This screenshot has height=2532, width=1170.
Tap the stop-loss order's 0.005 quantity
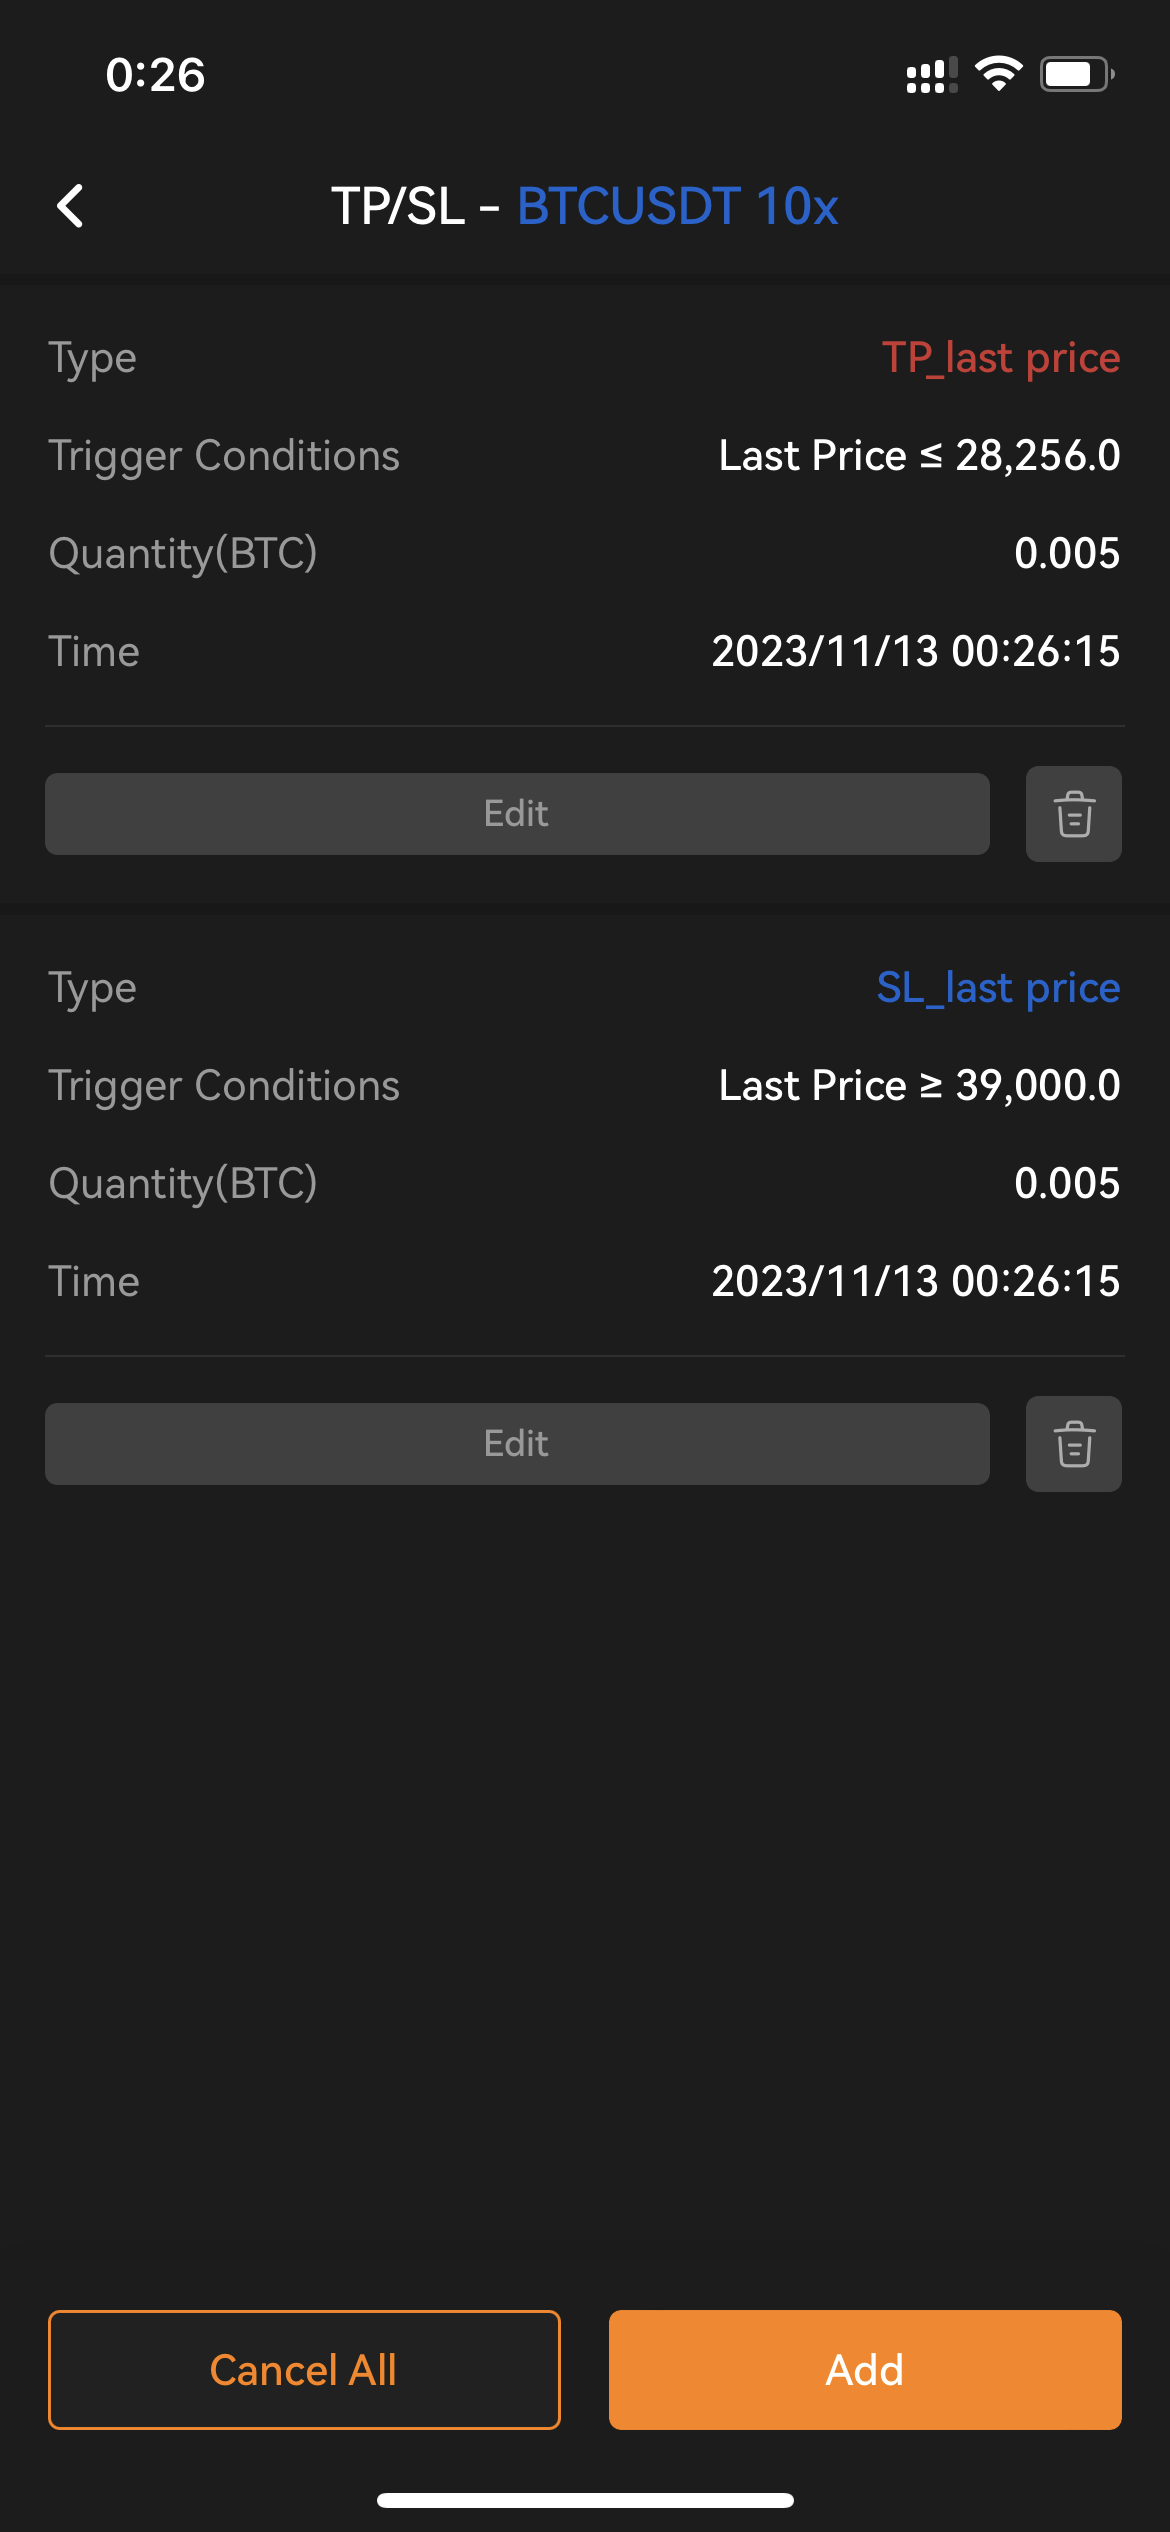pos(1066,1184)
